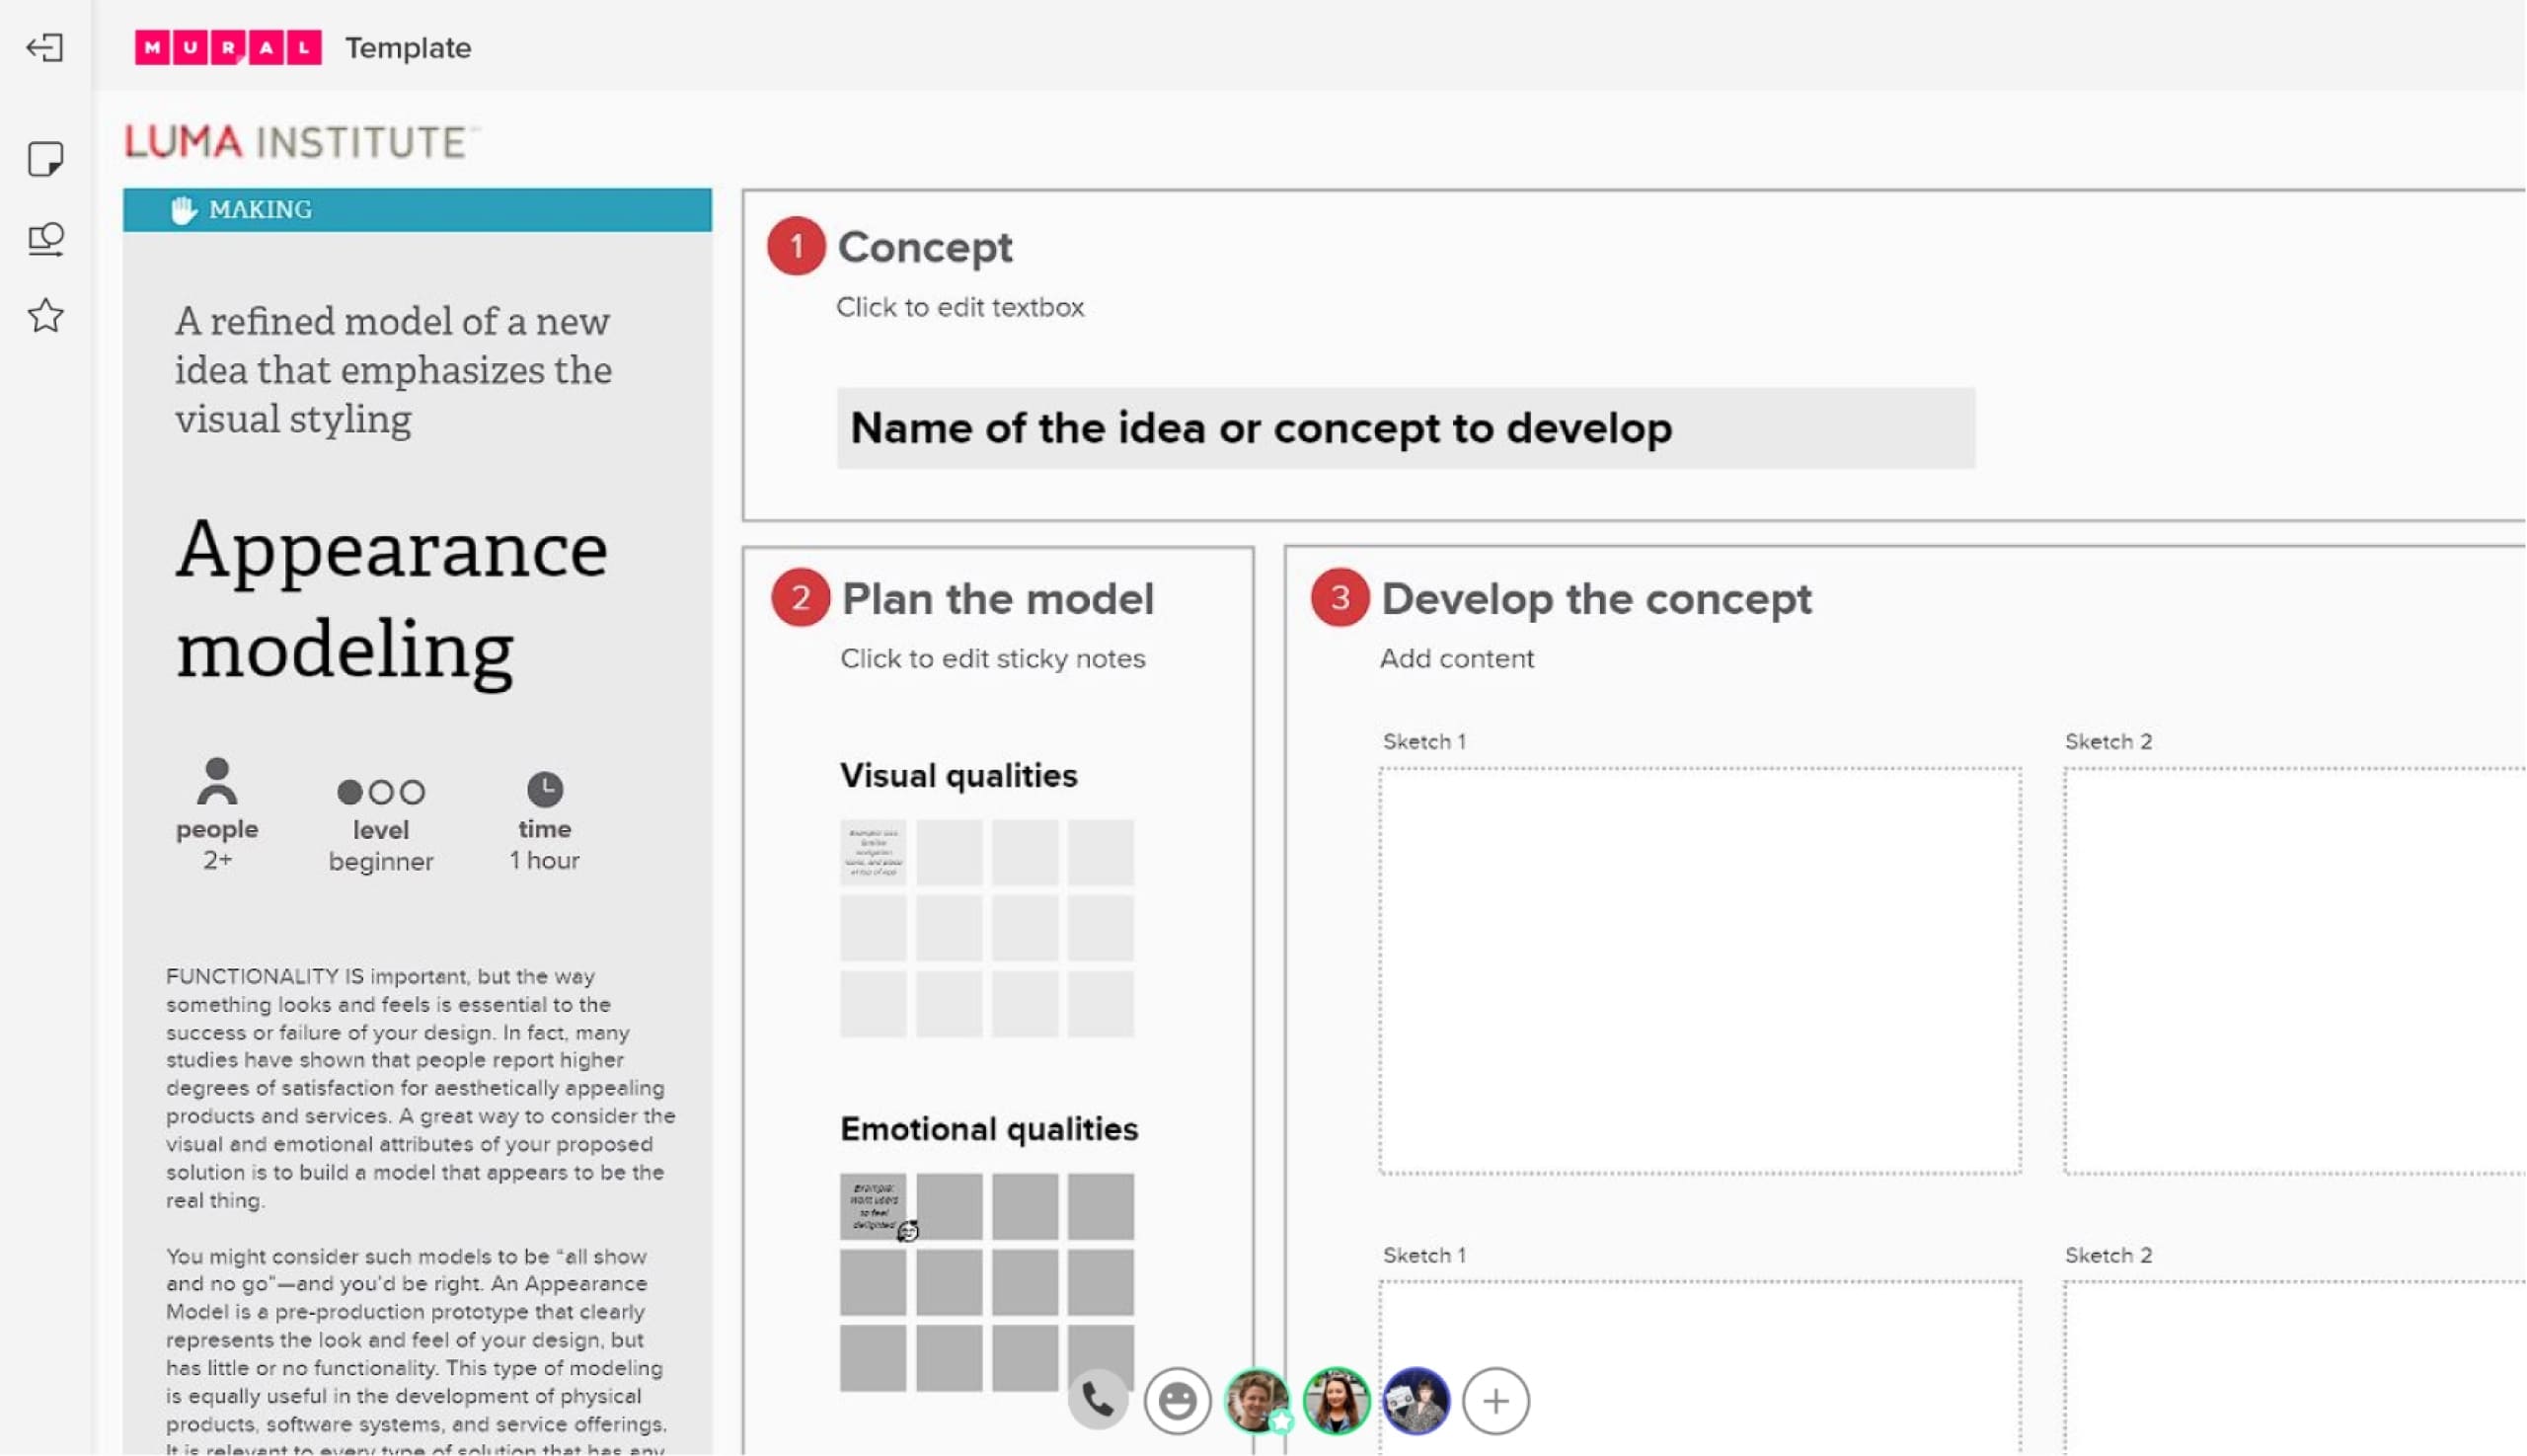Click the star favorites icon in sidebar
The height and width of the screenshot is (1456, 2527).
(x=45, y=316)
